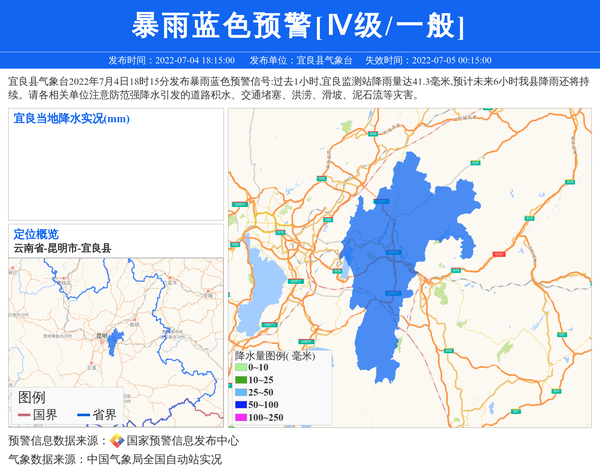
Task: Select the 0~10 light green rainfall swatch
Action: point(240,368)
